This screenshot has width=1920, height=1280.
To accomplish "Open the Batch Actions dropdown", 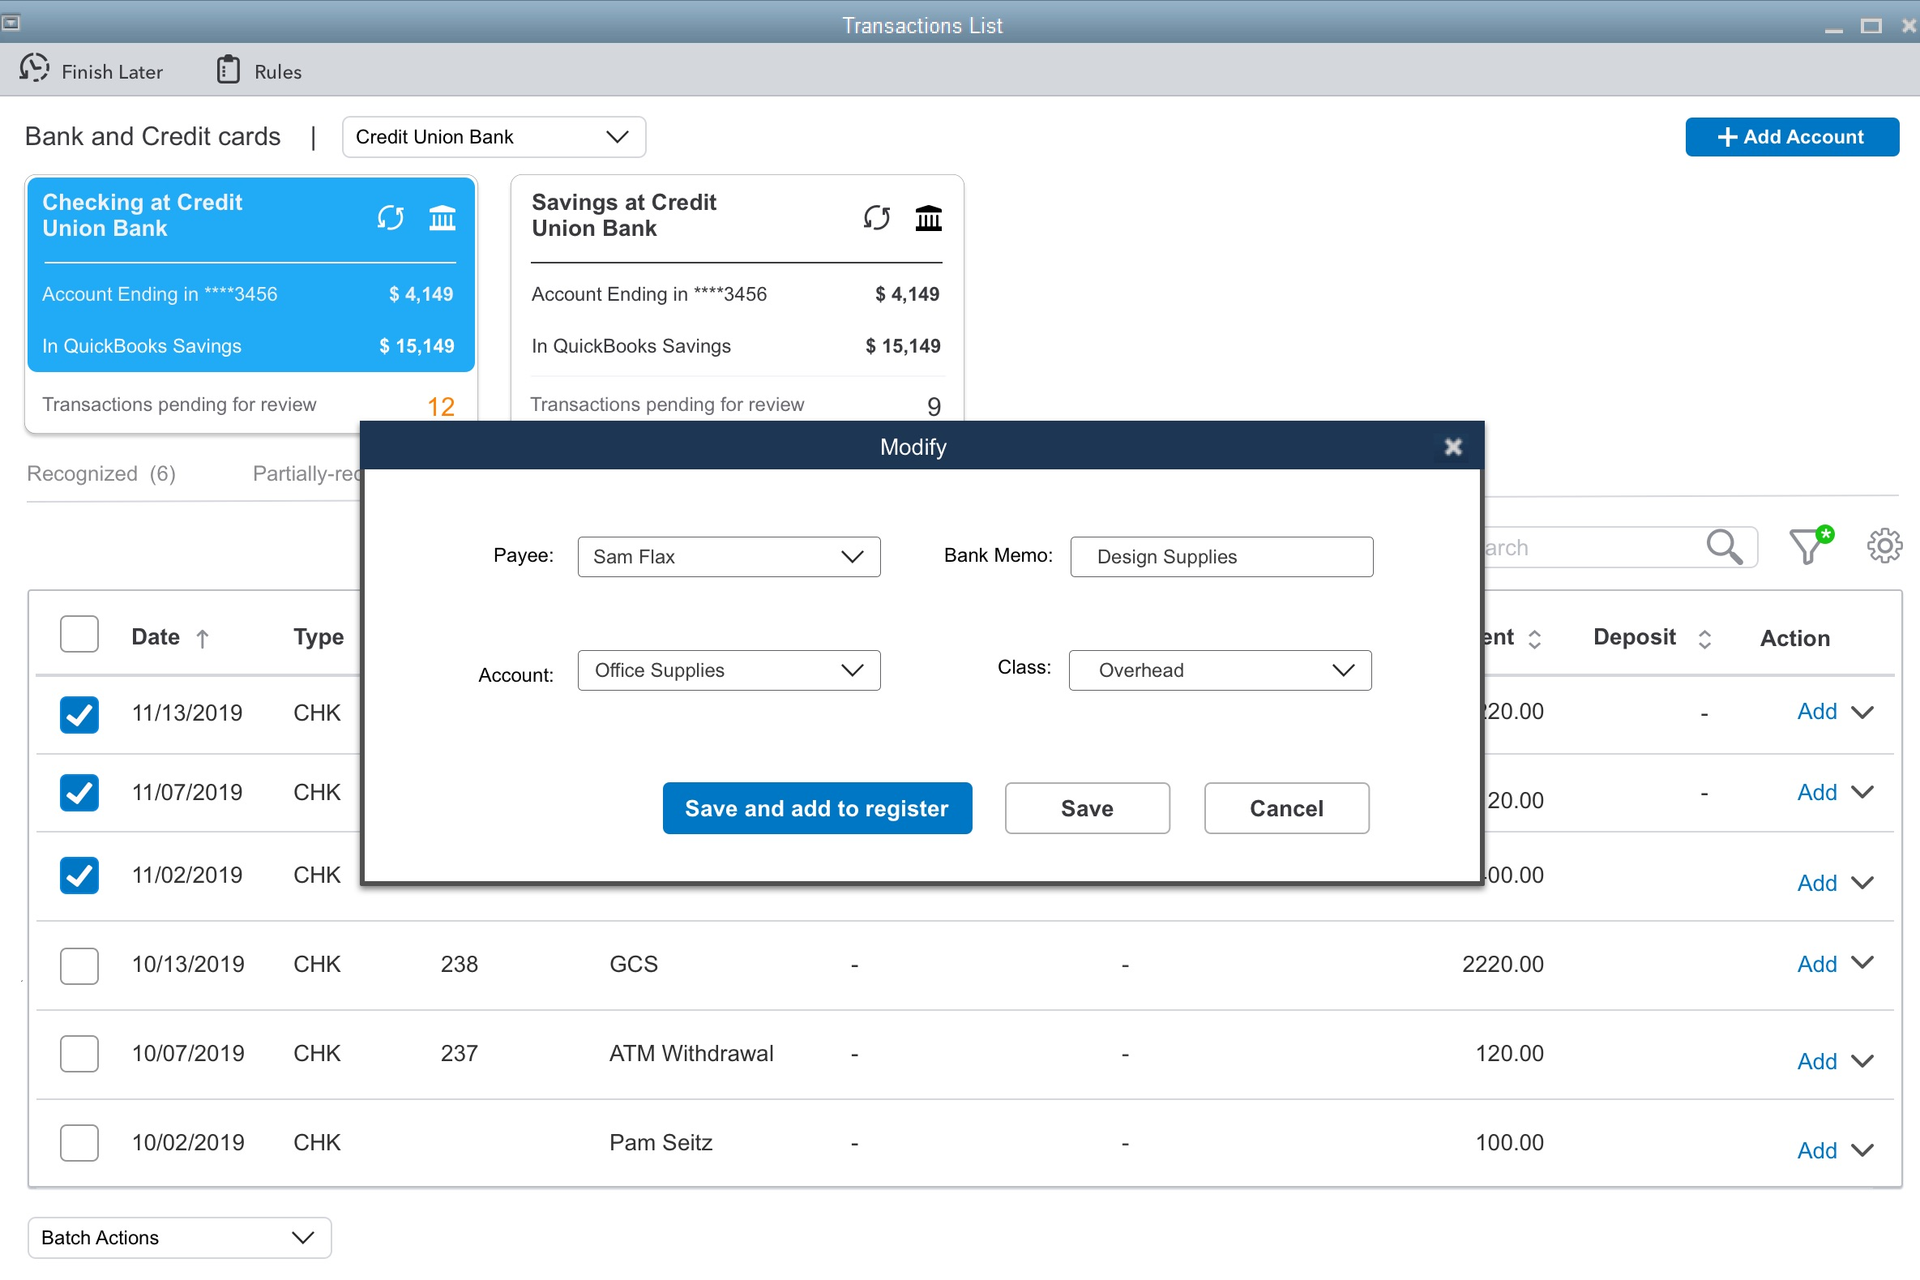I will point(179,1238).
